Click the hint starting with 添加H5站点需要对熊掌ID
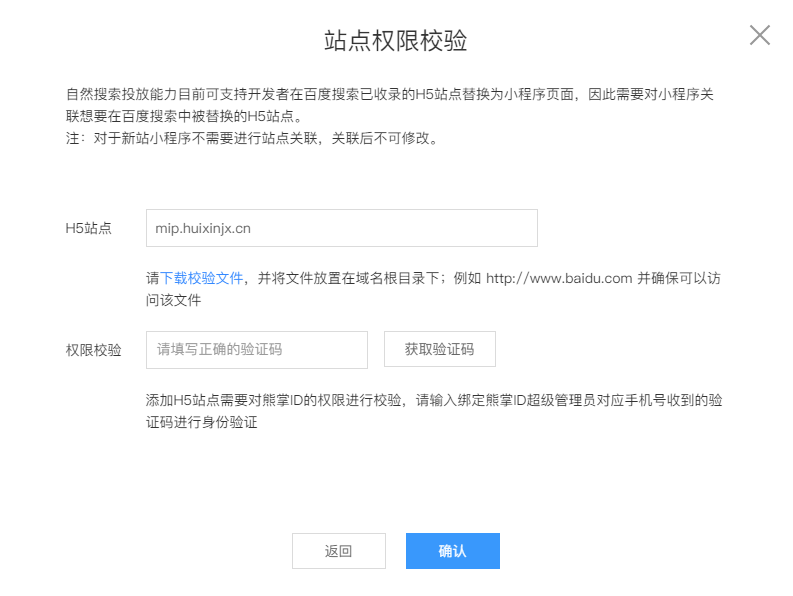The width and height of the screenshot is (793, 596). point(434,400)
